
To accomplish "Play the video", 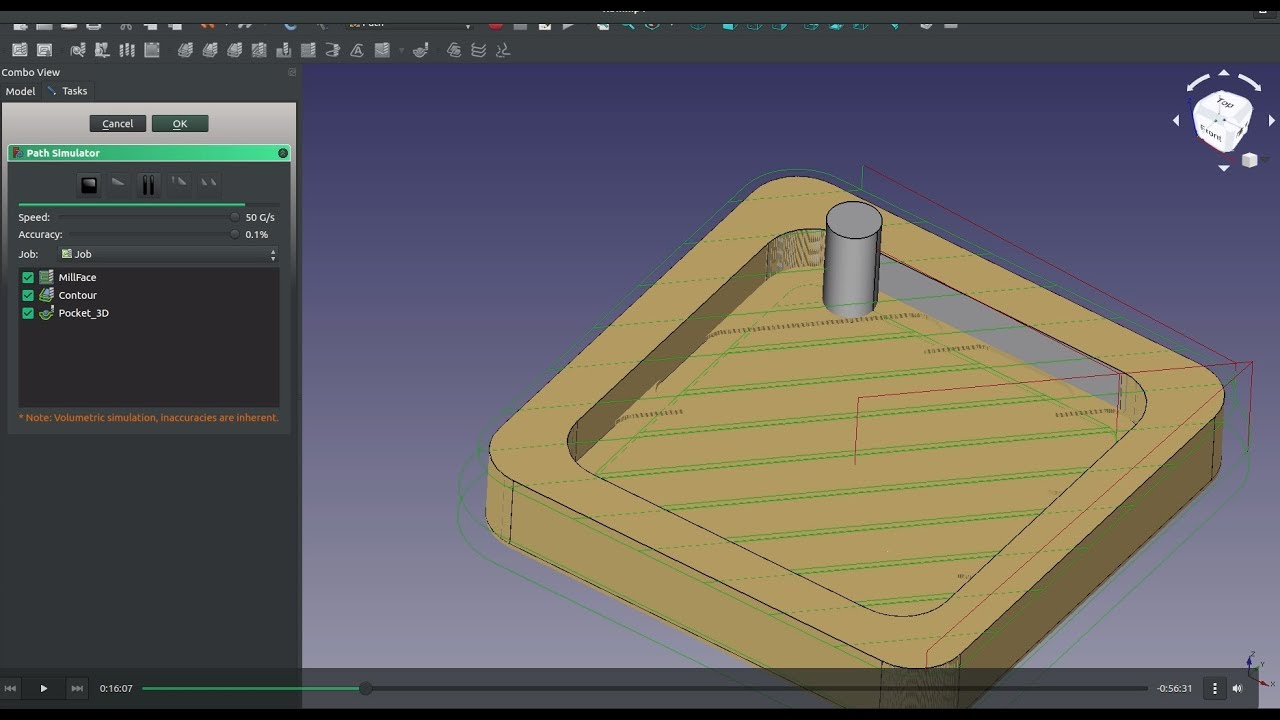I will [x=43, y=688].
